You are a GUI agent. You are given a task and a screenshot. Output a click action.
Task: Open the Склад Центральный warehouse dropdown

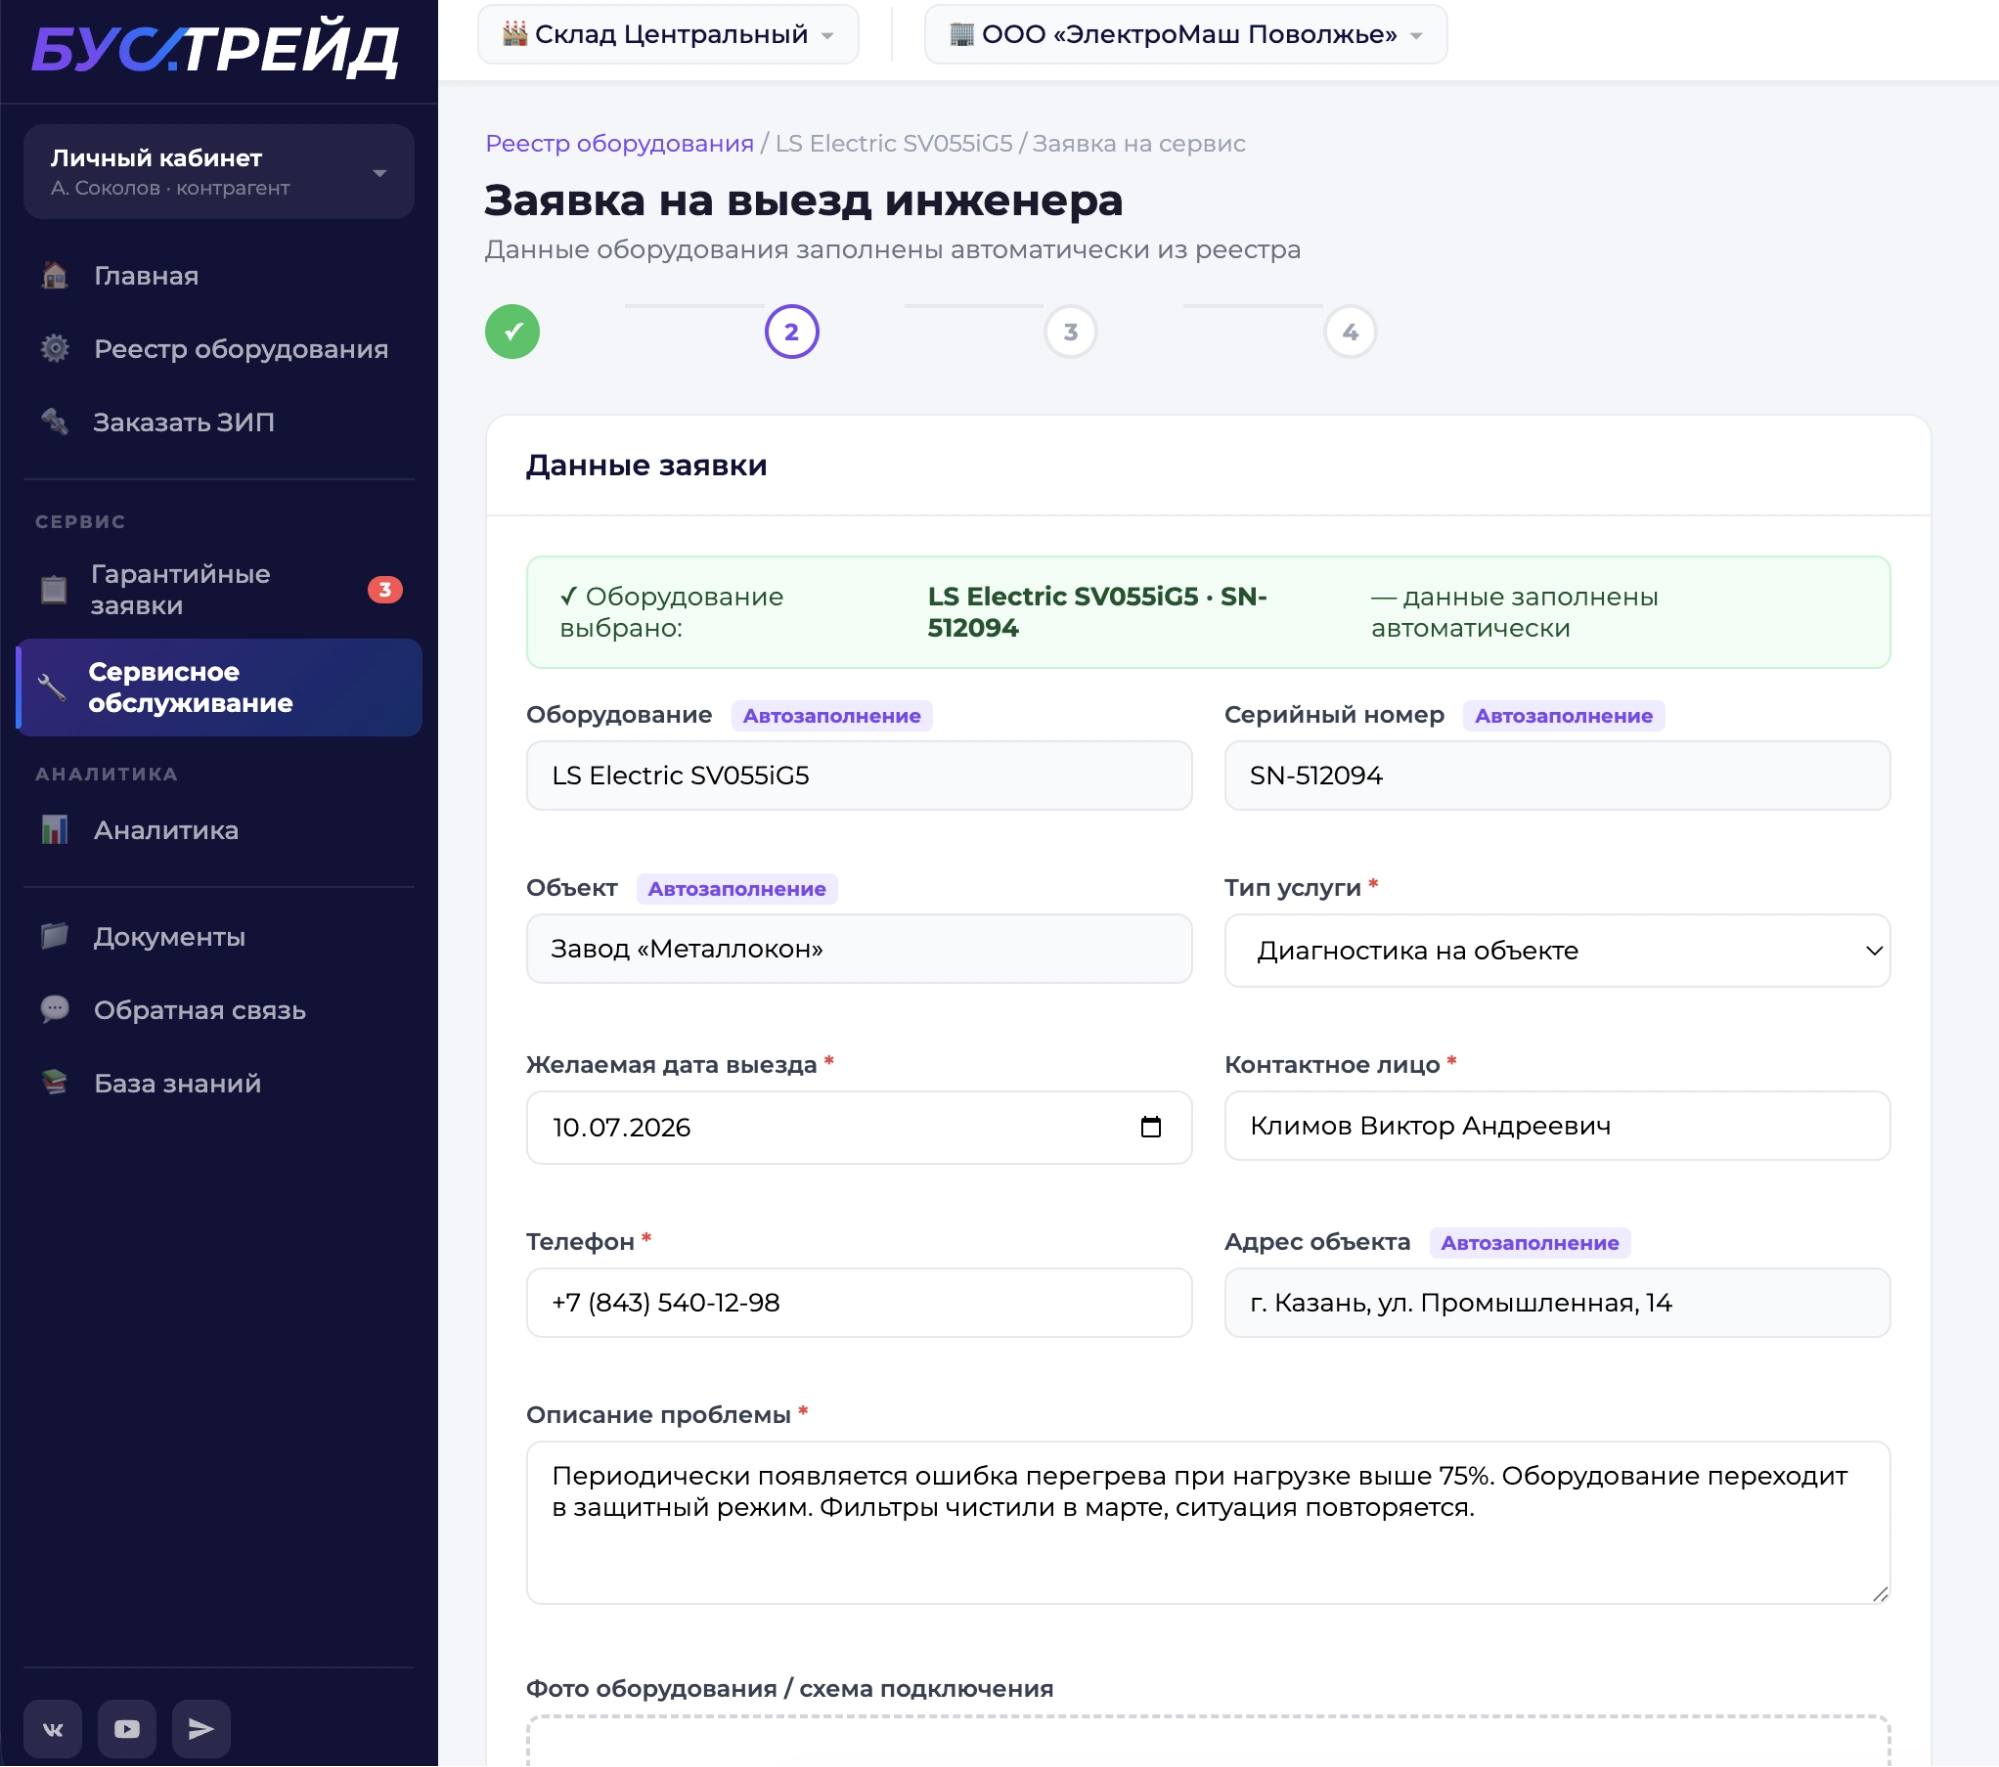(x=668, y=34)
